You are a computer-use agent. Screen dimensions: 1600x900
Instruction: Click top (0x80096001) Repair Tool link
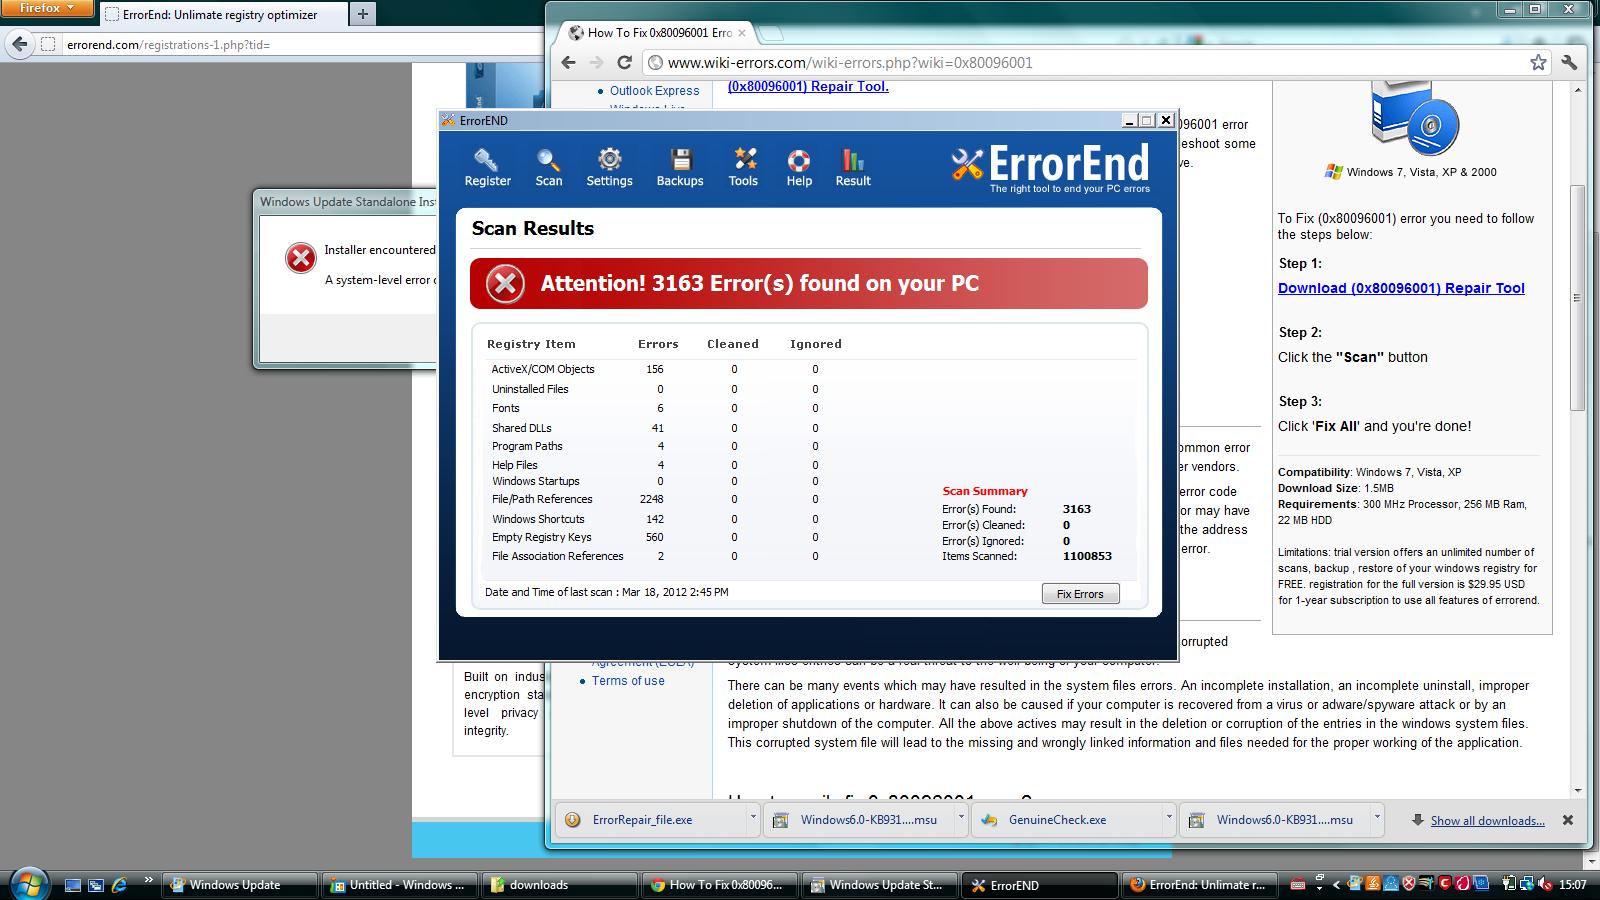coord(808,86)
